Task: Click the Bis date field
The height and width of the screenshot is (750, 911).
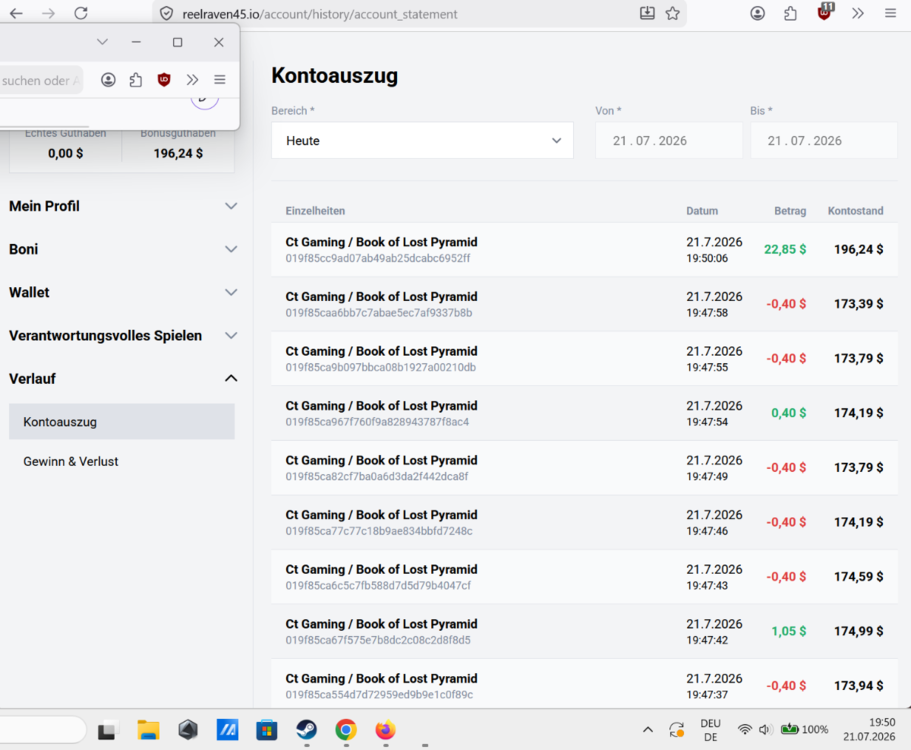Action: (x=823, y=141)
